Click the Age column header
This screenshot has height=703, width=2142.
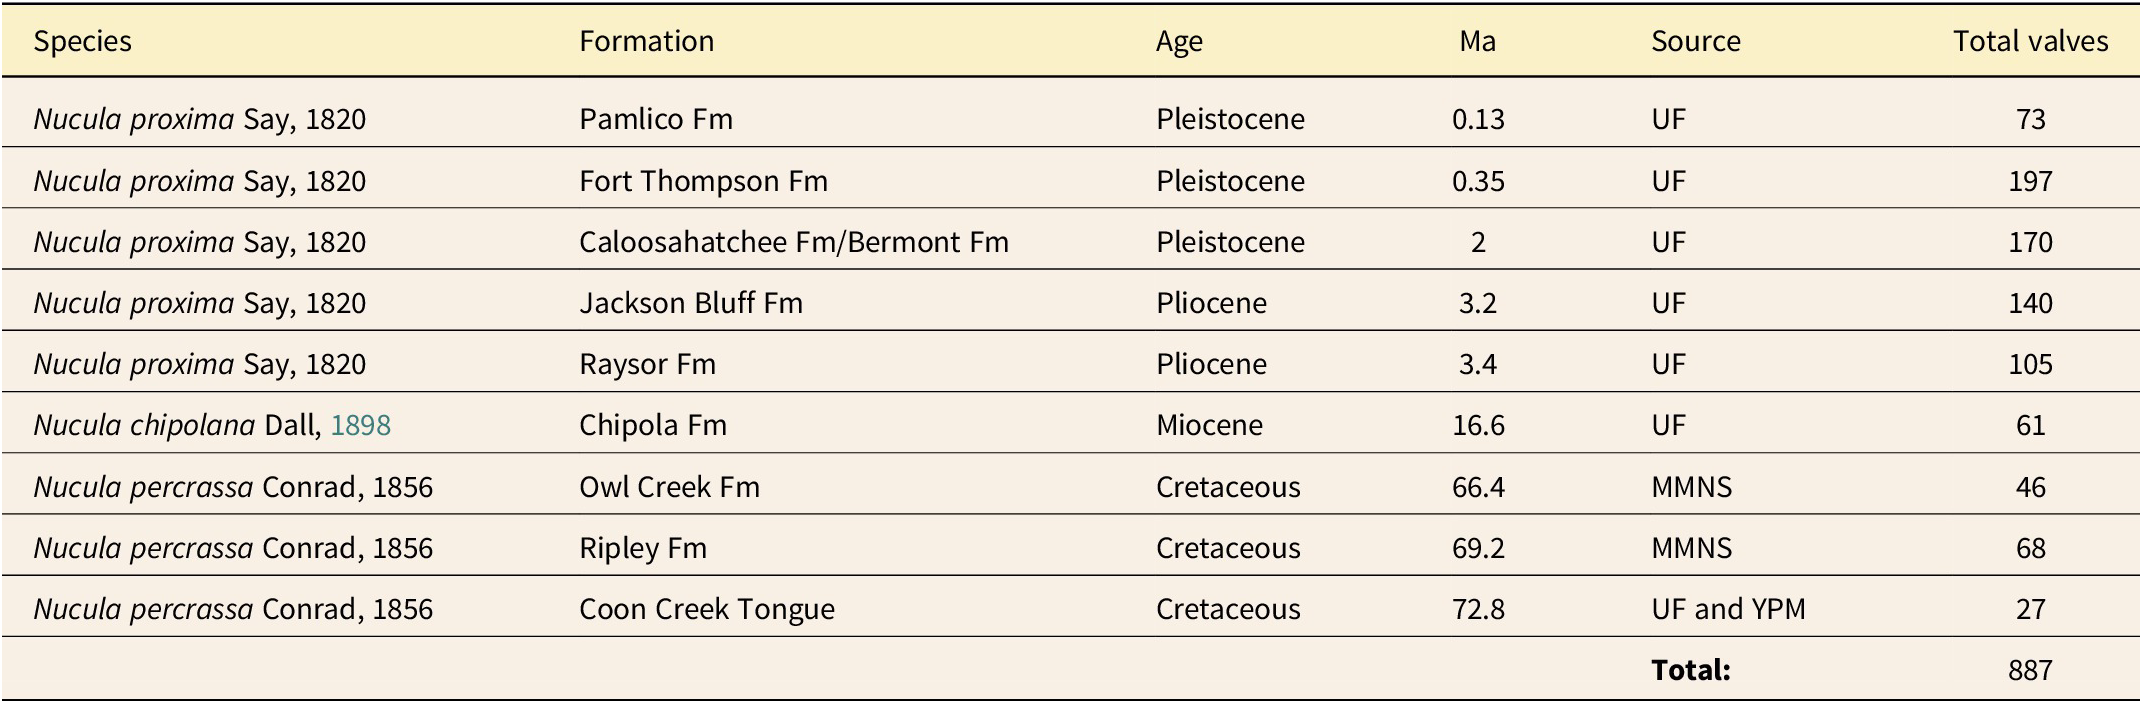[x=1179, y=41]
